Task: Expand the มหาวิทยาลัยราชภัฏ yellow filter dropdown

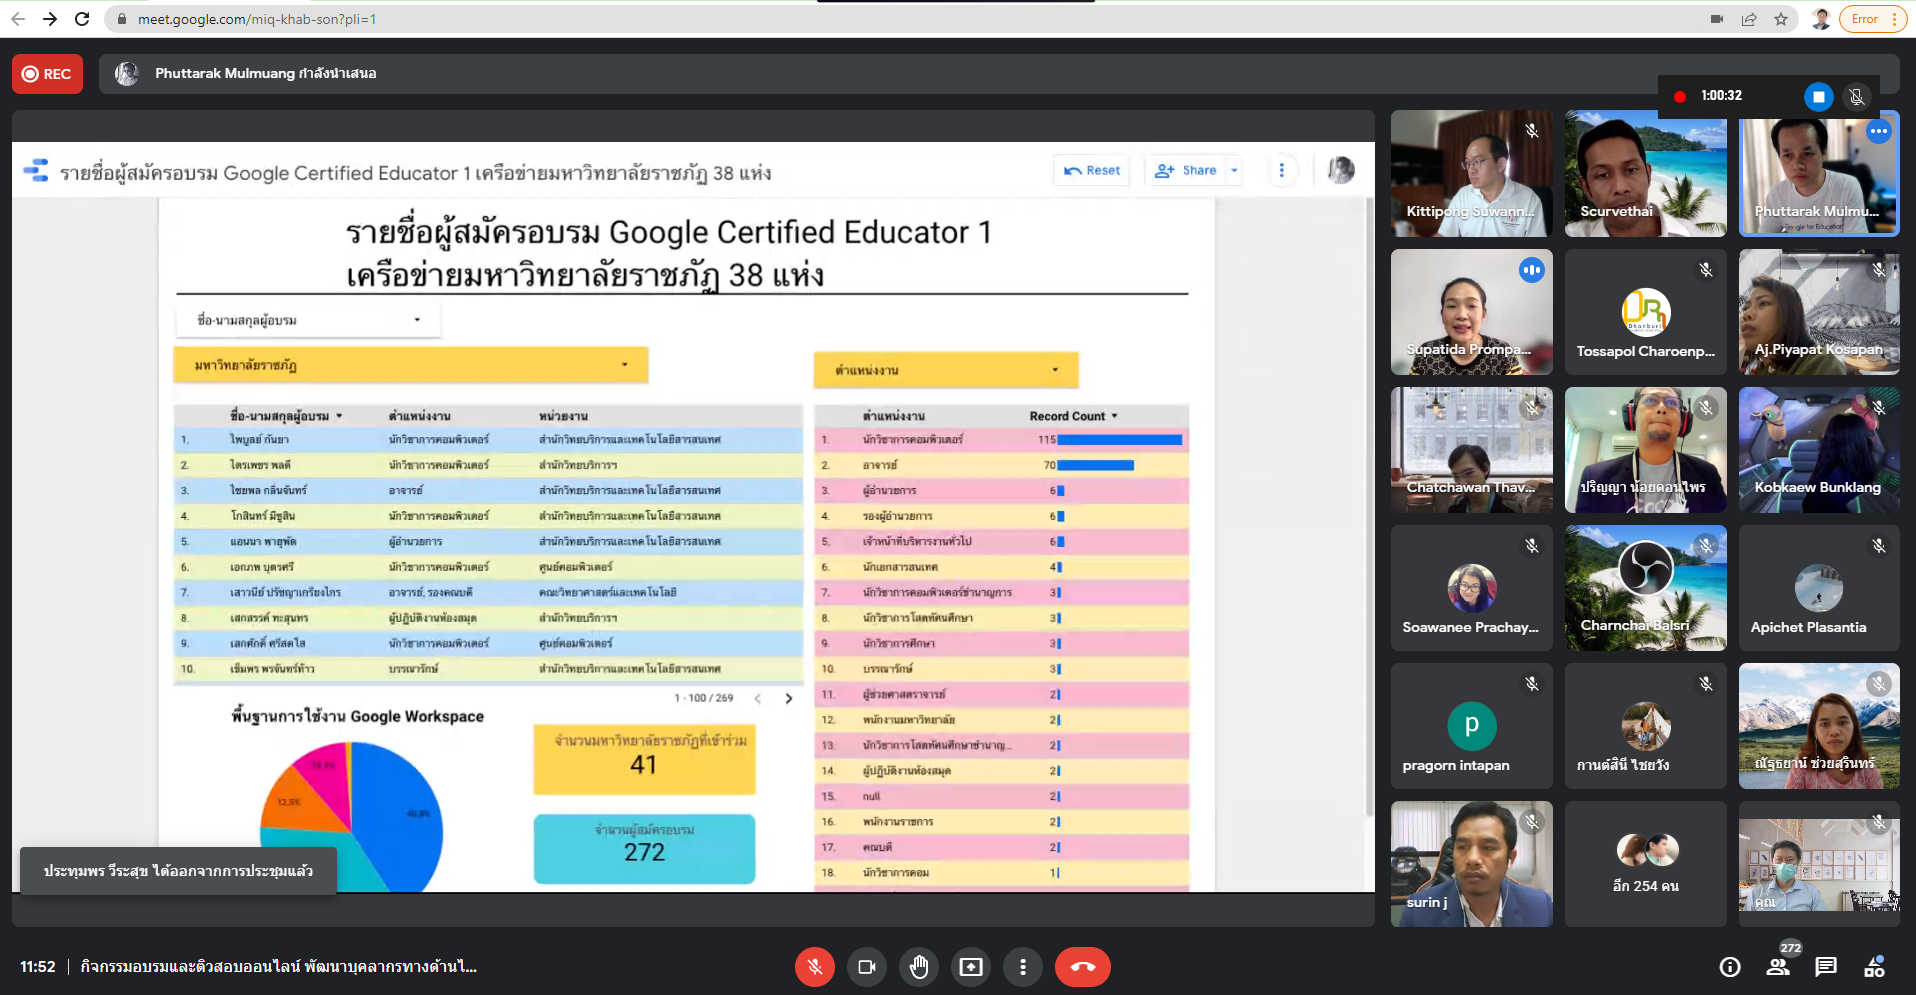Action: (410, 365)
